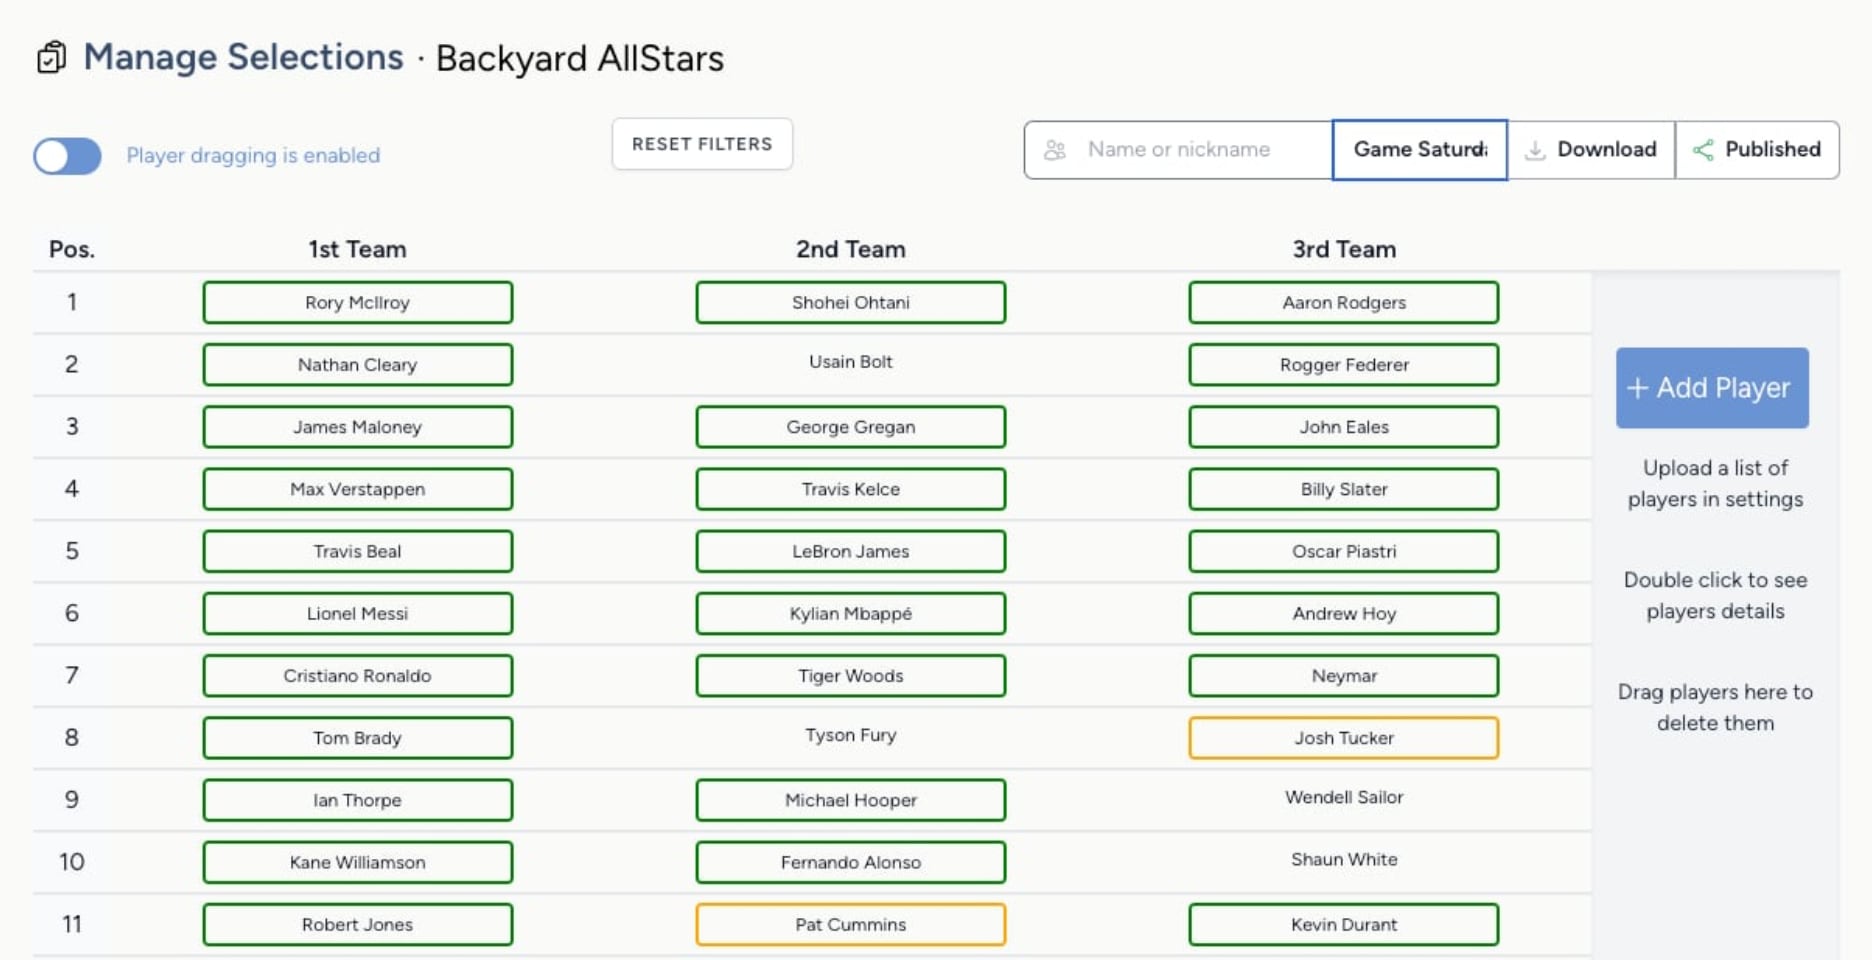Click the Published button label
Image resolution: width=1872 pixels, height=960 pixels.
[1772, 150]
